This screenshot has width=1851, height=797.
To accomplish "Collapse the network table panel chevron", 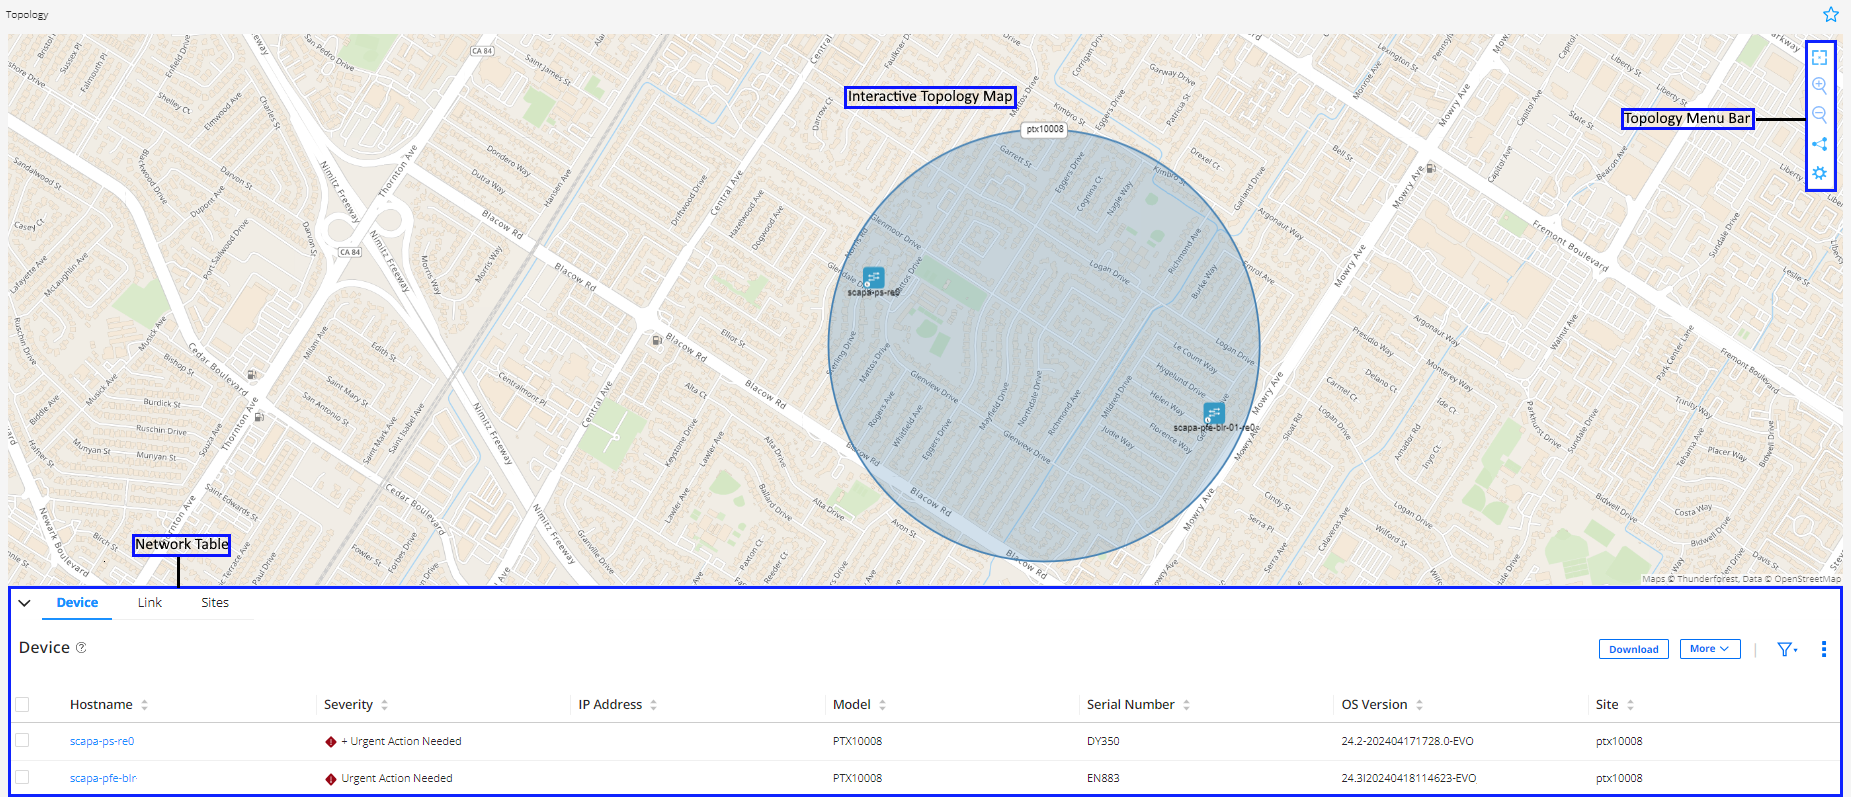I will [25, 603].
